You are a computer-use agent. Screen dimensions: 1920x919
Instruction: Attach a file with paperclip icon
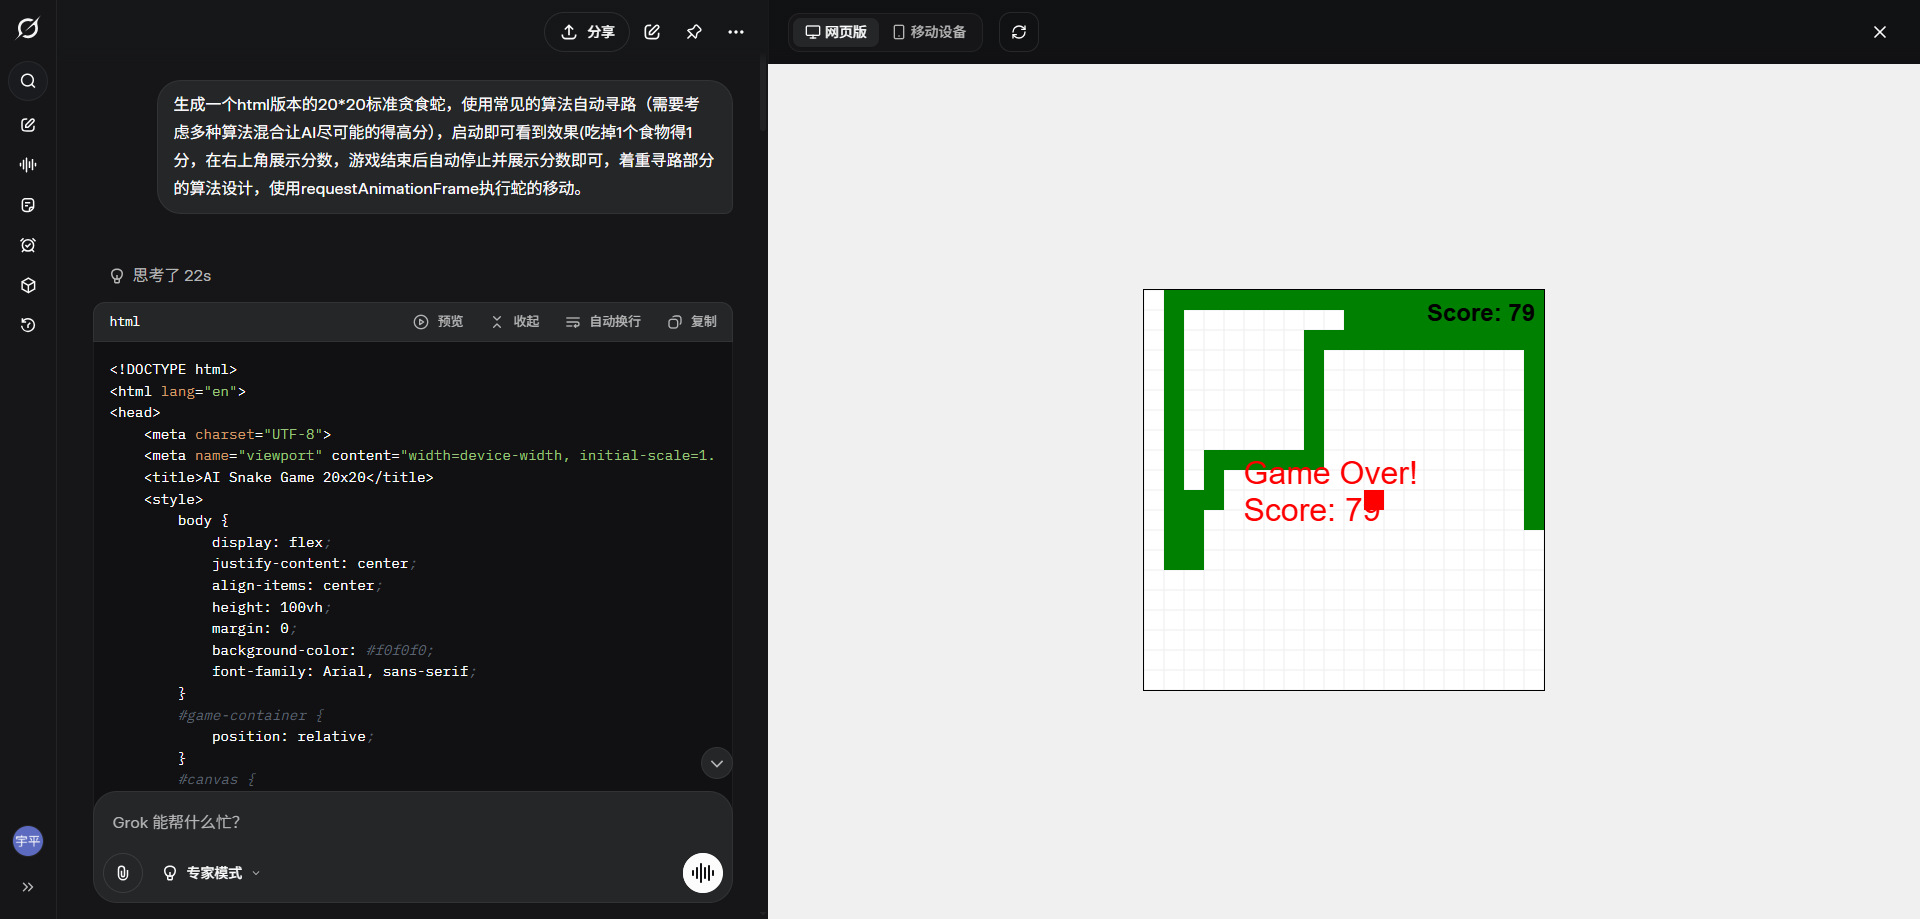tap(123, 873)
